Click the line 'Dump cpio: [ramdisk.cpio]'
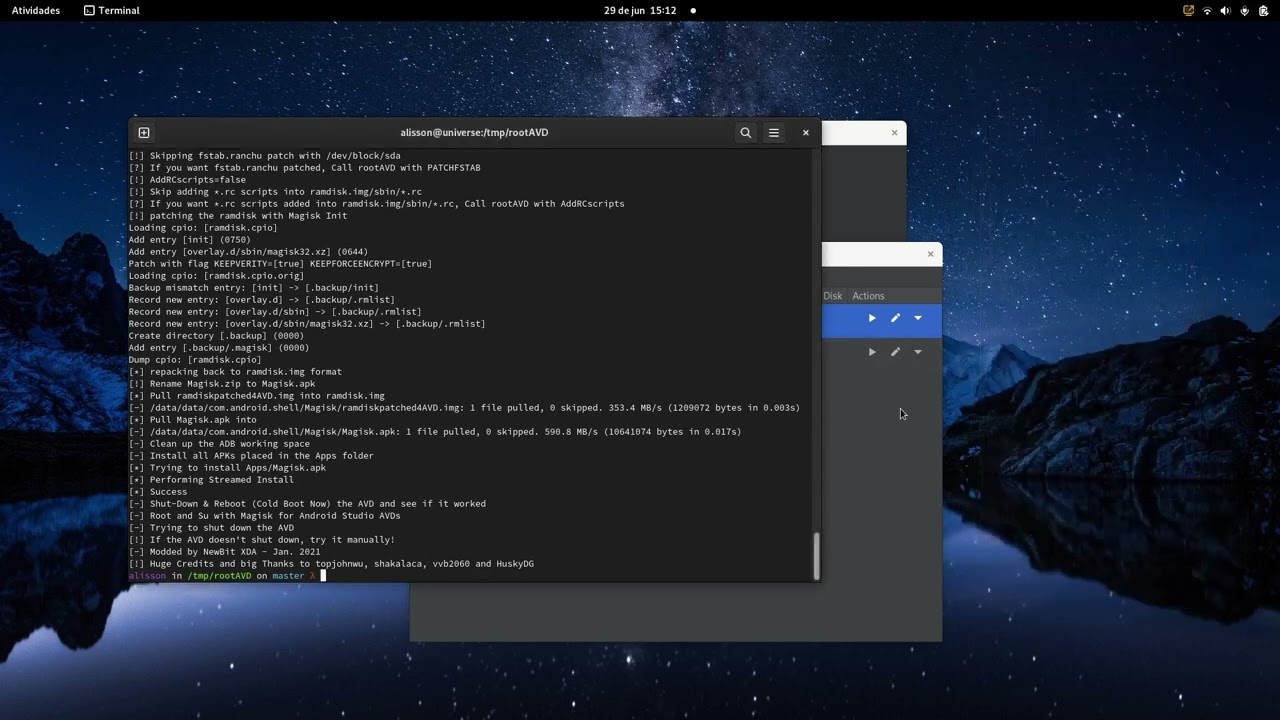 click(195, 360)
